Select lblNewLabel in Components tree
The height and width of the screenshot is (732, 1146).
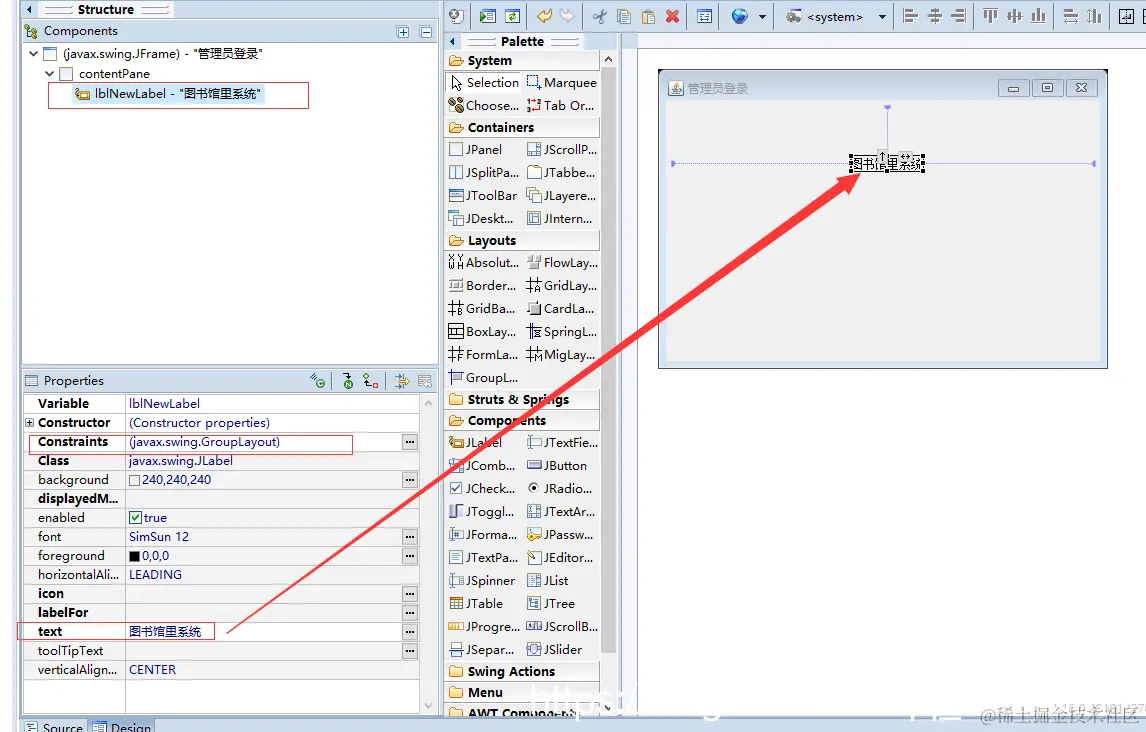(x=168, y=94)
